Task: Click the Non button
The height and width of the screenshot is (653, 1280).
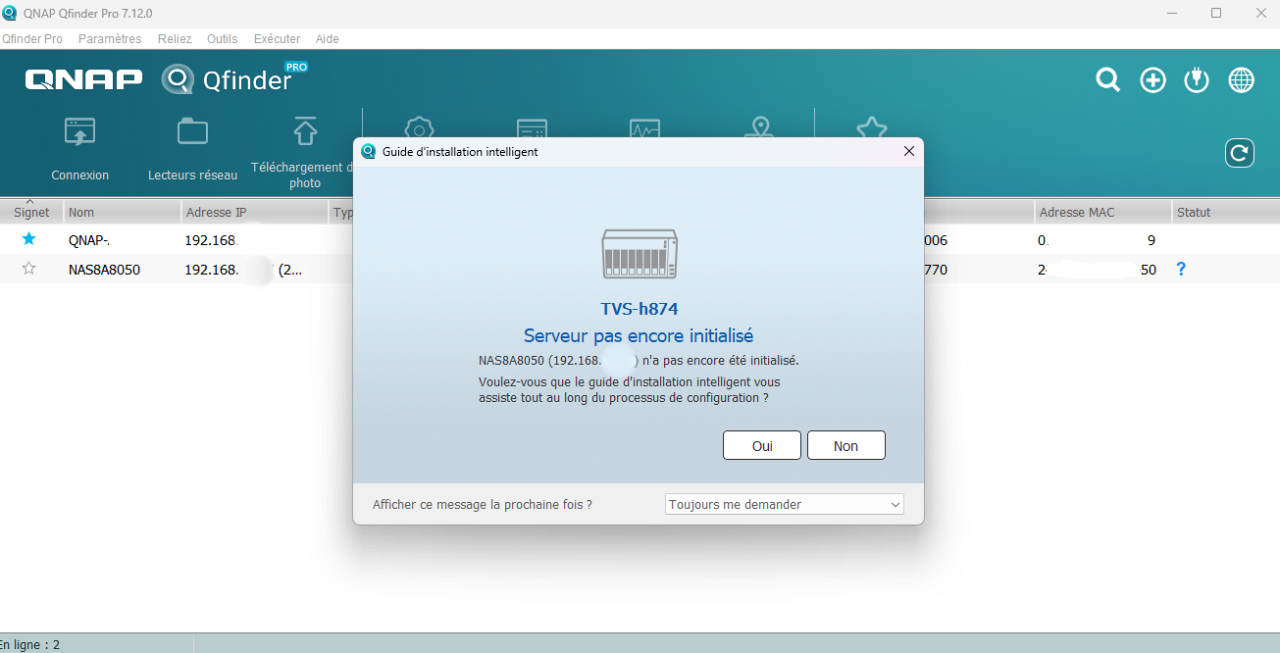Action: (846, 446)
